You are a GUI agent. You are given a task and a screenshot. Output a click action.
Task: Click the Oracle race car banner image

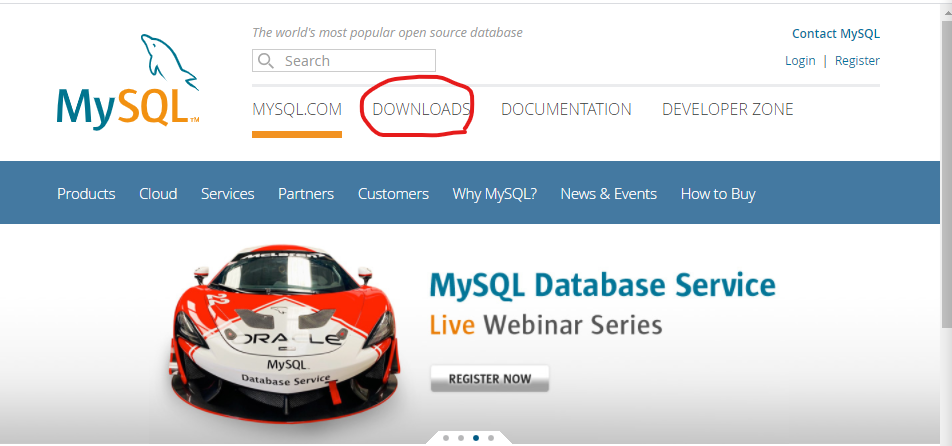pos(284,334)
